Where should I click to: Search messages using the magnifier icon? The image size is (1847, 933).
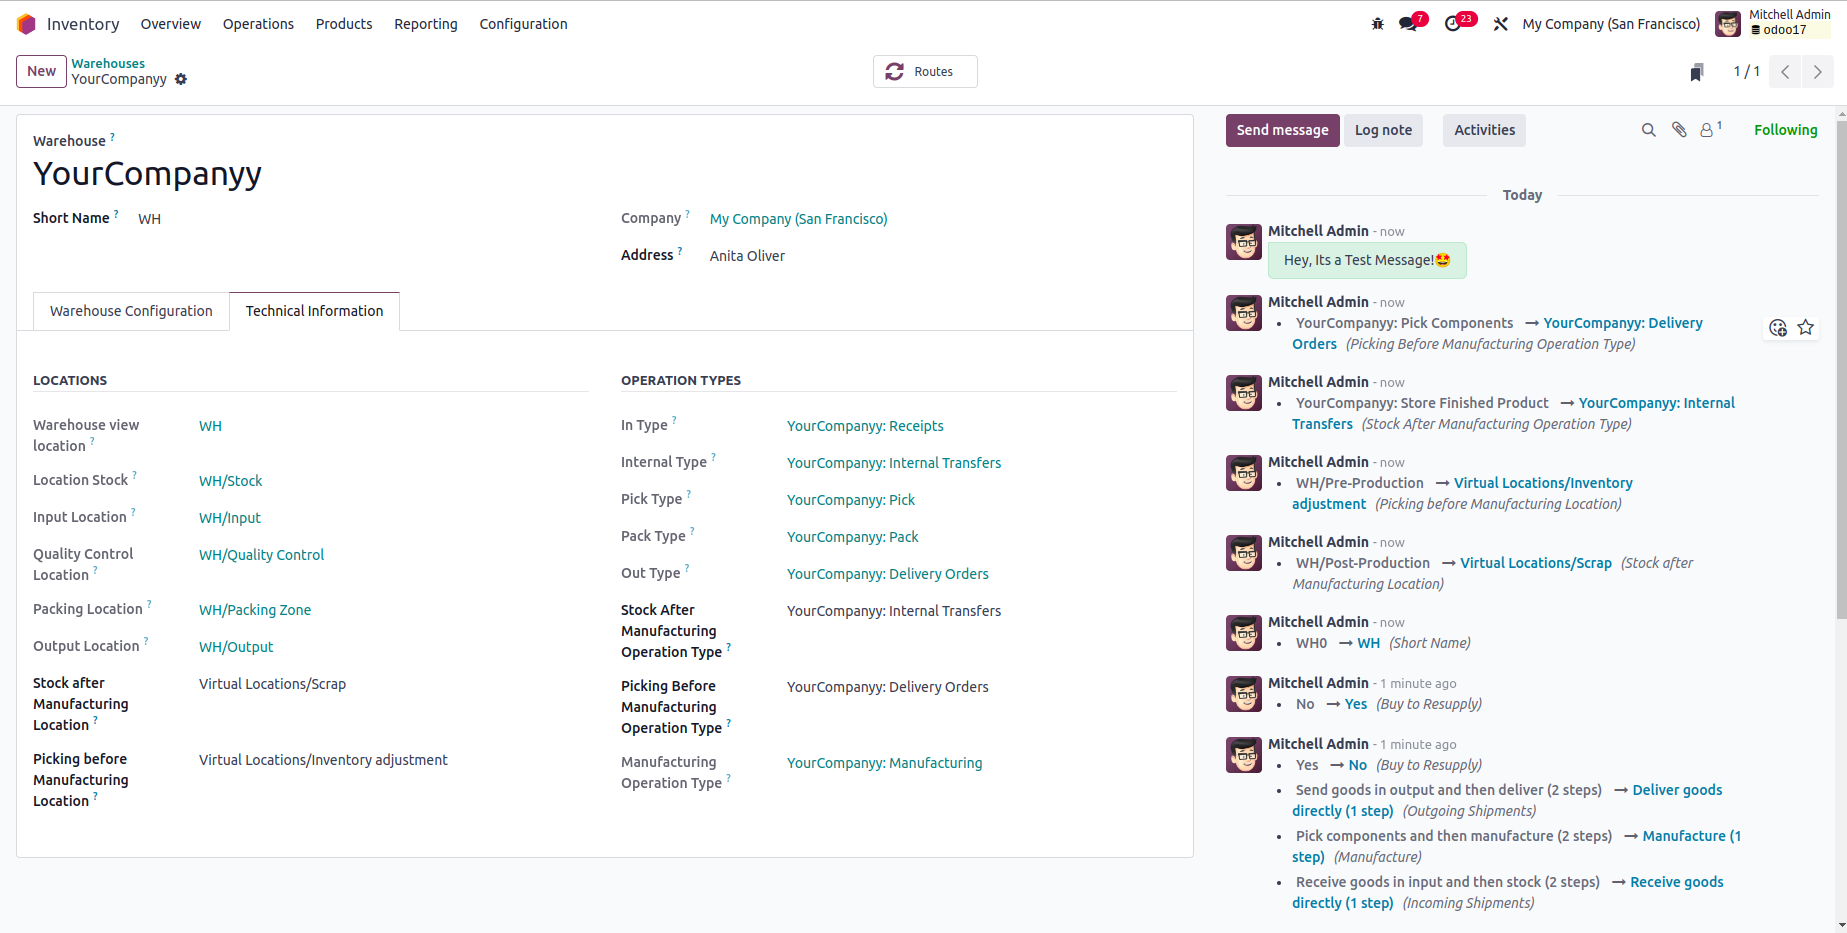(1648, 130)
